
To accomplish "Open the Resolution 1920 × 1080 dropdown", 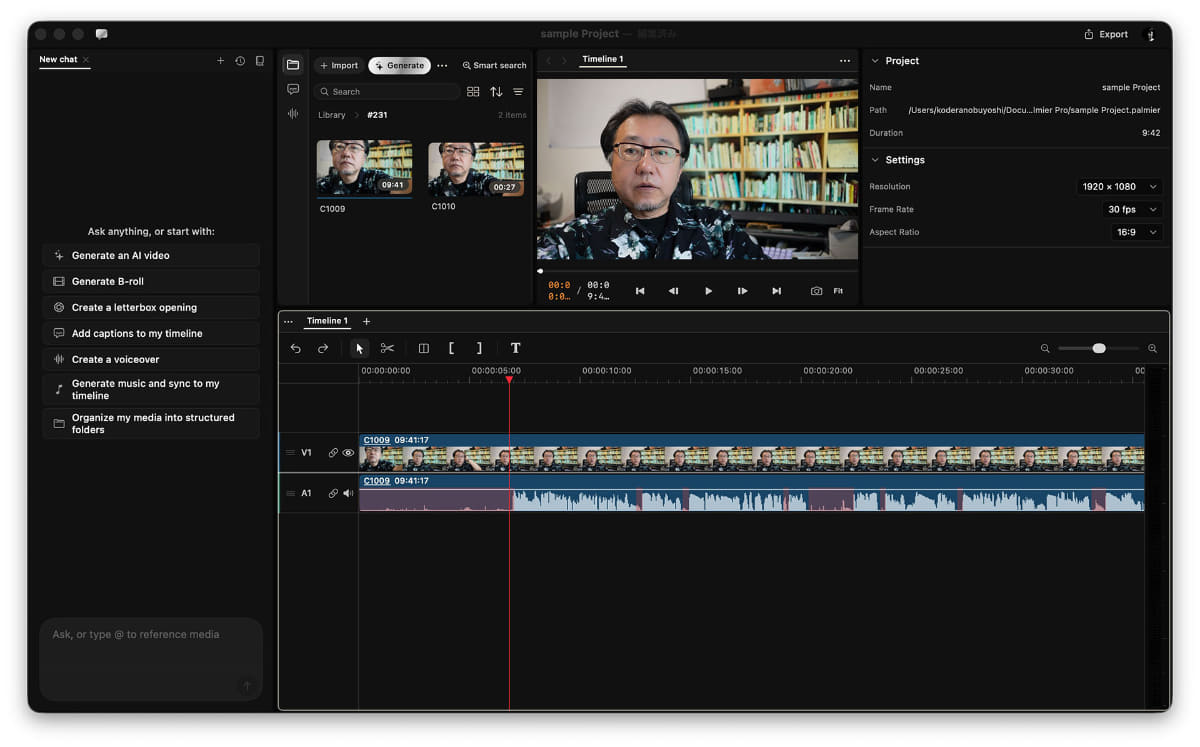I will [1119, 187].
